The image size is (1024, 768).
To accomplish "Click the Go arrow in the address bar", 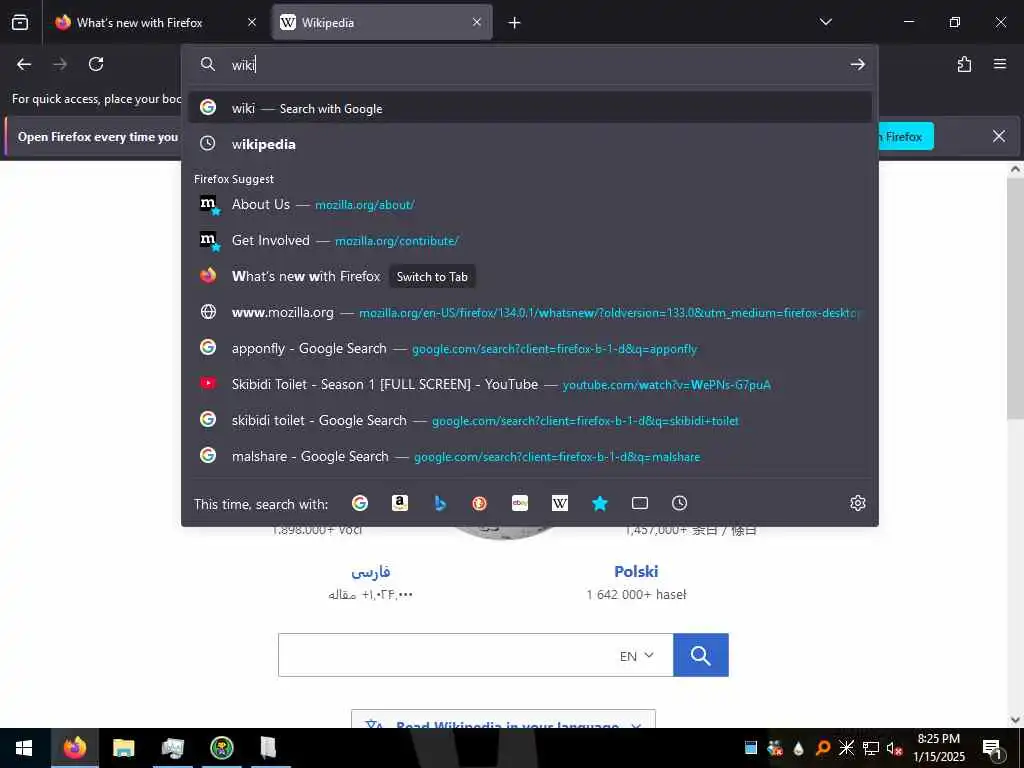I will tap(857, 64).
